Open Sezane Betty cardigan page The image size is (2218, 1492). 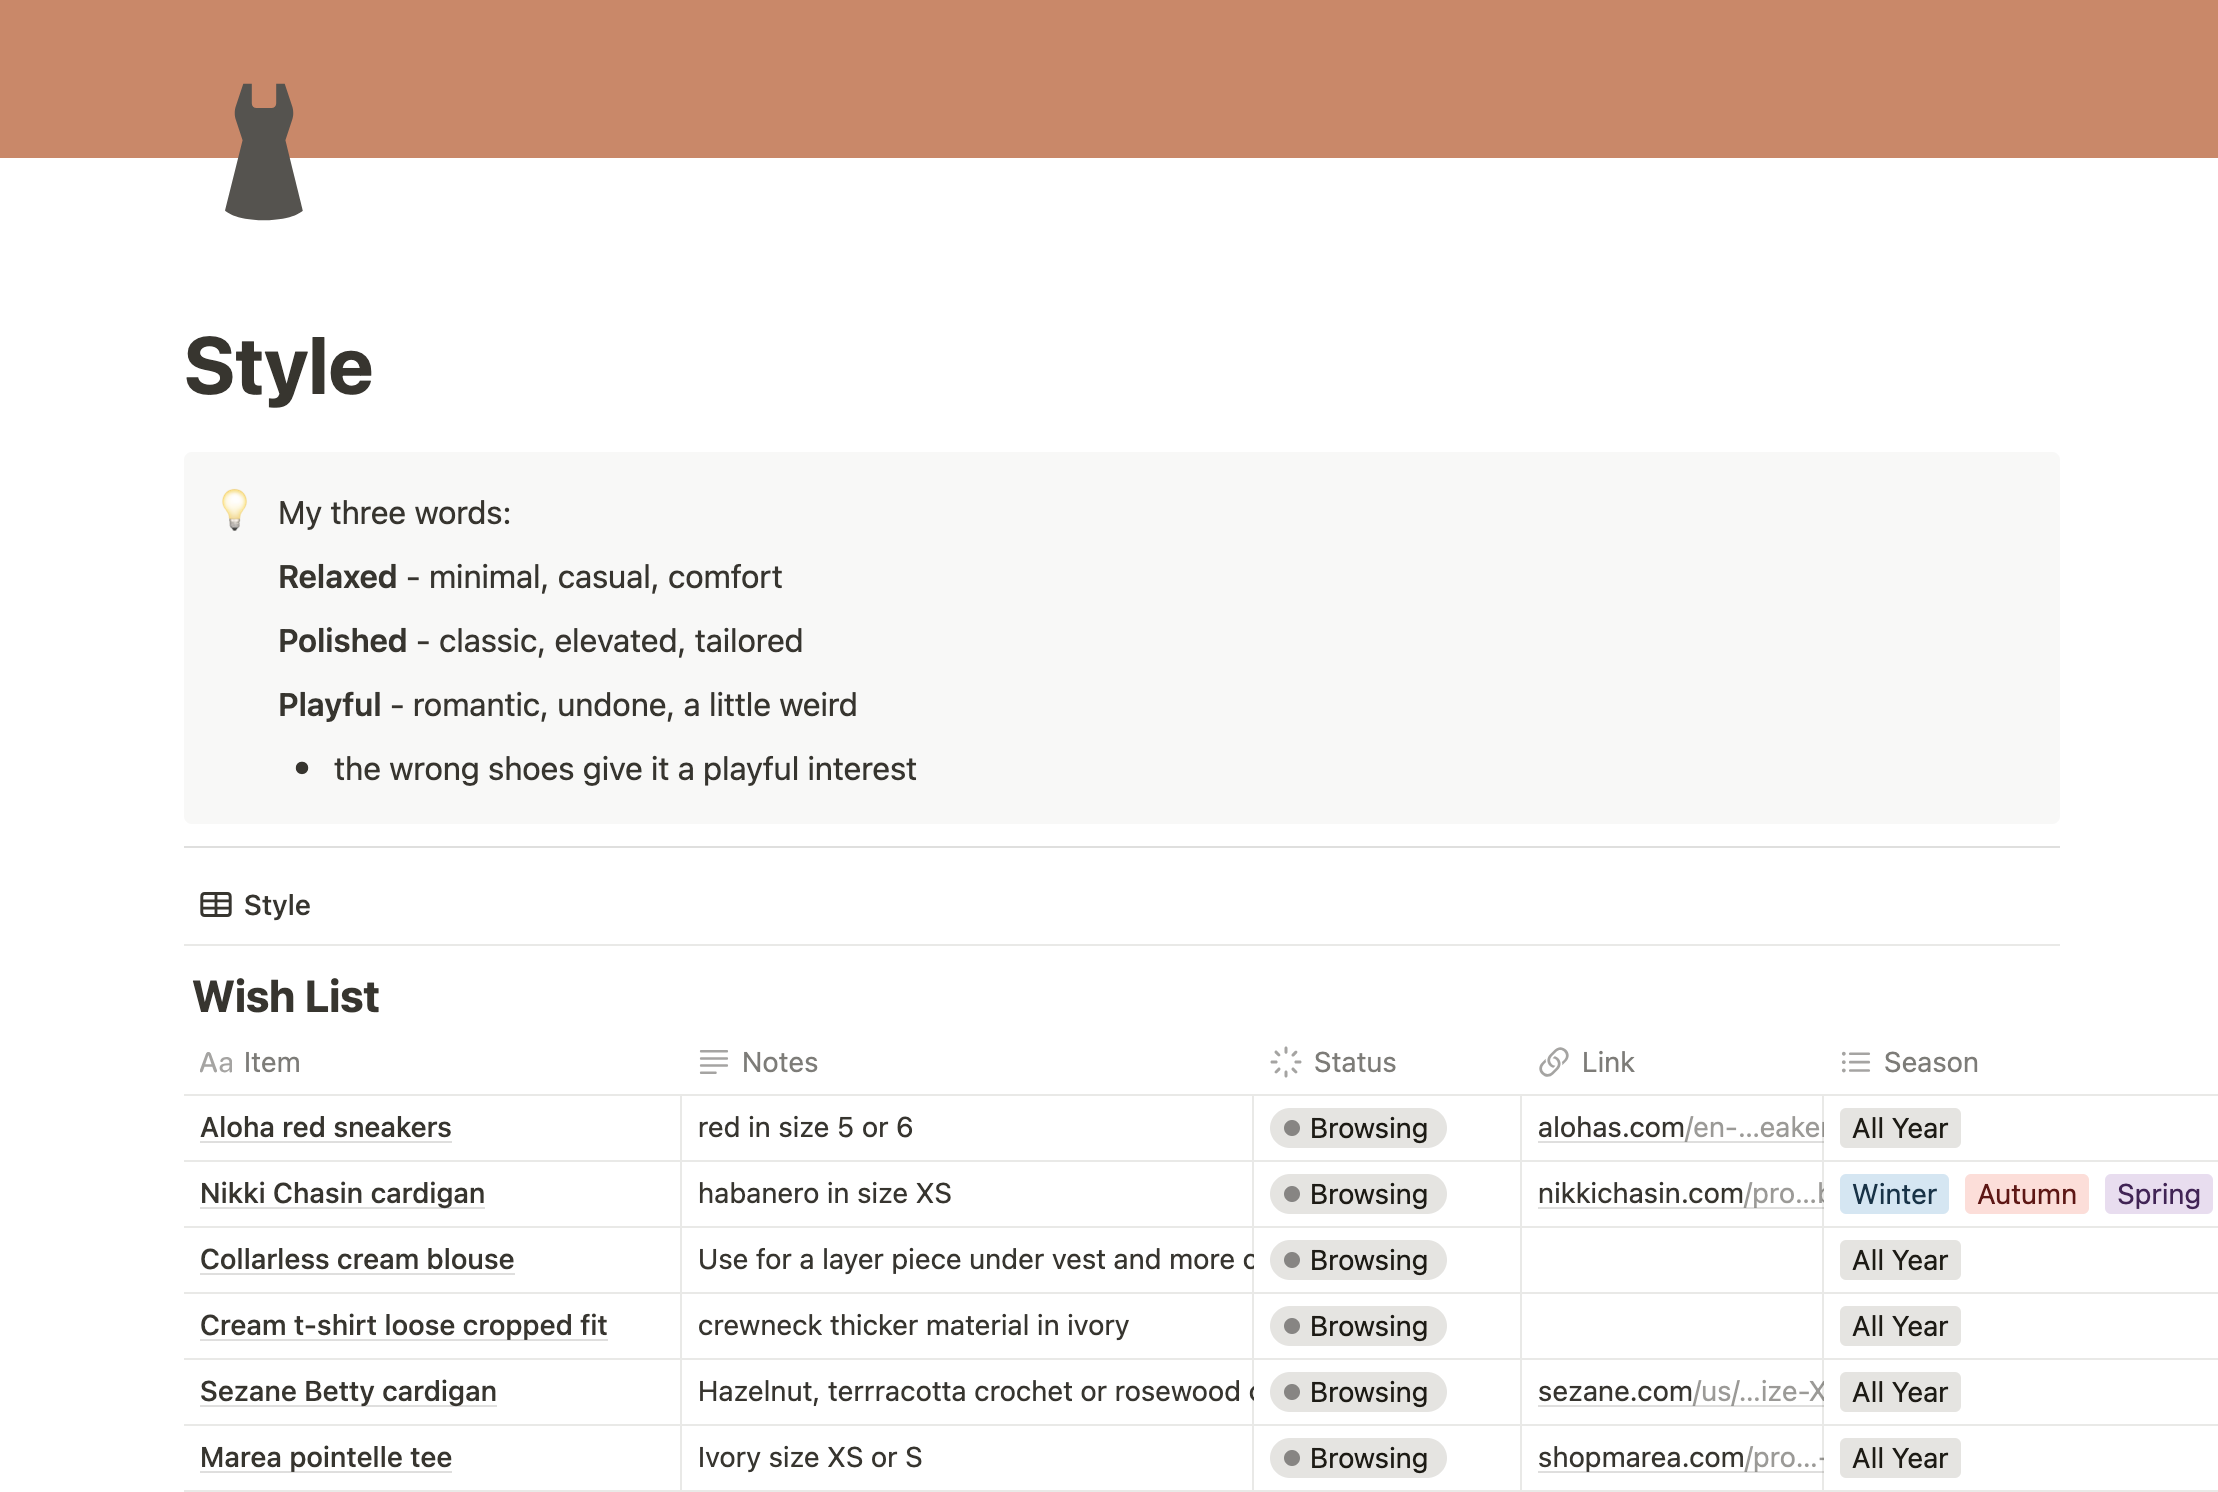click(348, 1392)
